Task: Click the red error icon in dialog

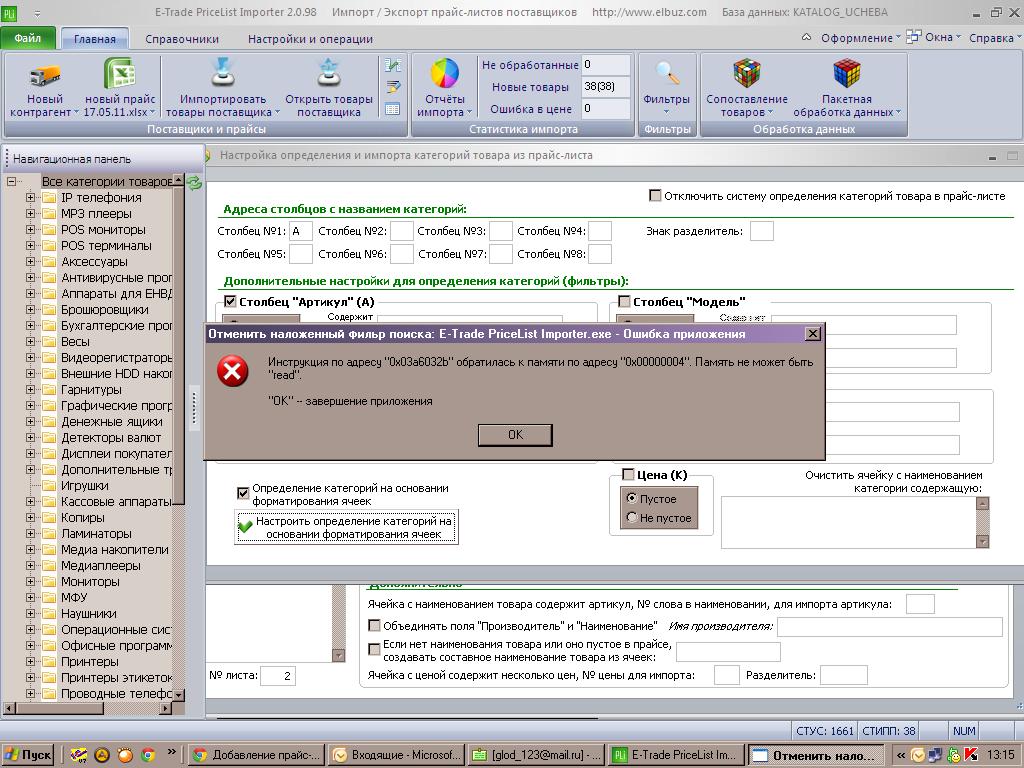Action: point(232,371)
